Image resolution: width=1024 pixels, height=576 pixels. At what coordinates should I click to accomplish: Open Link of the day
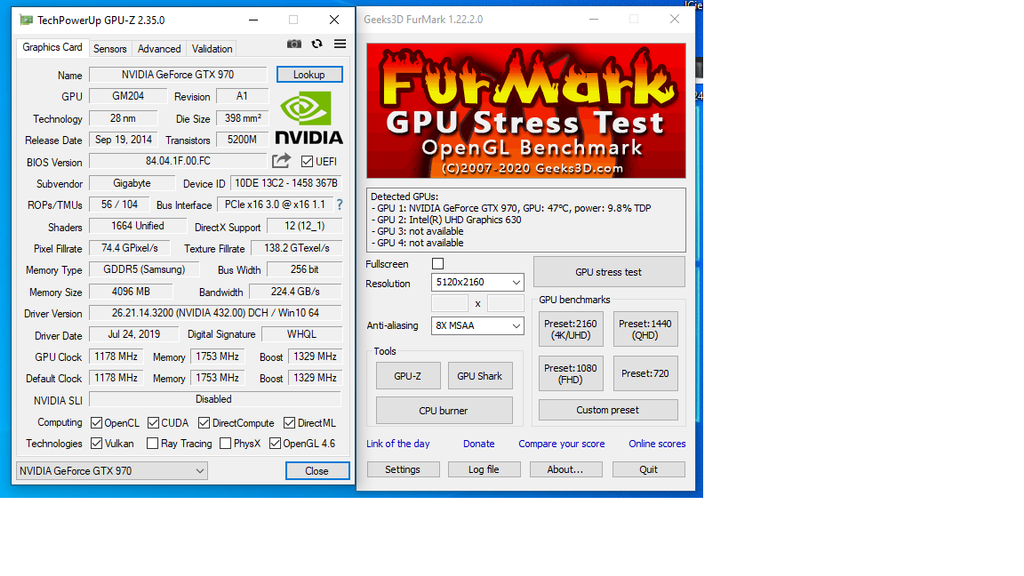398,443
